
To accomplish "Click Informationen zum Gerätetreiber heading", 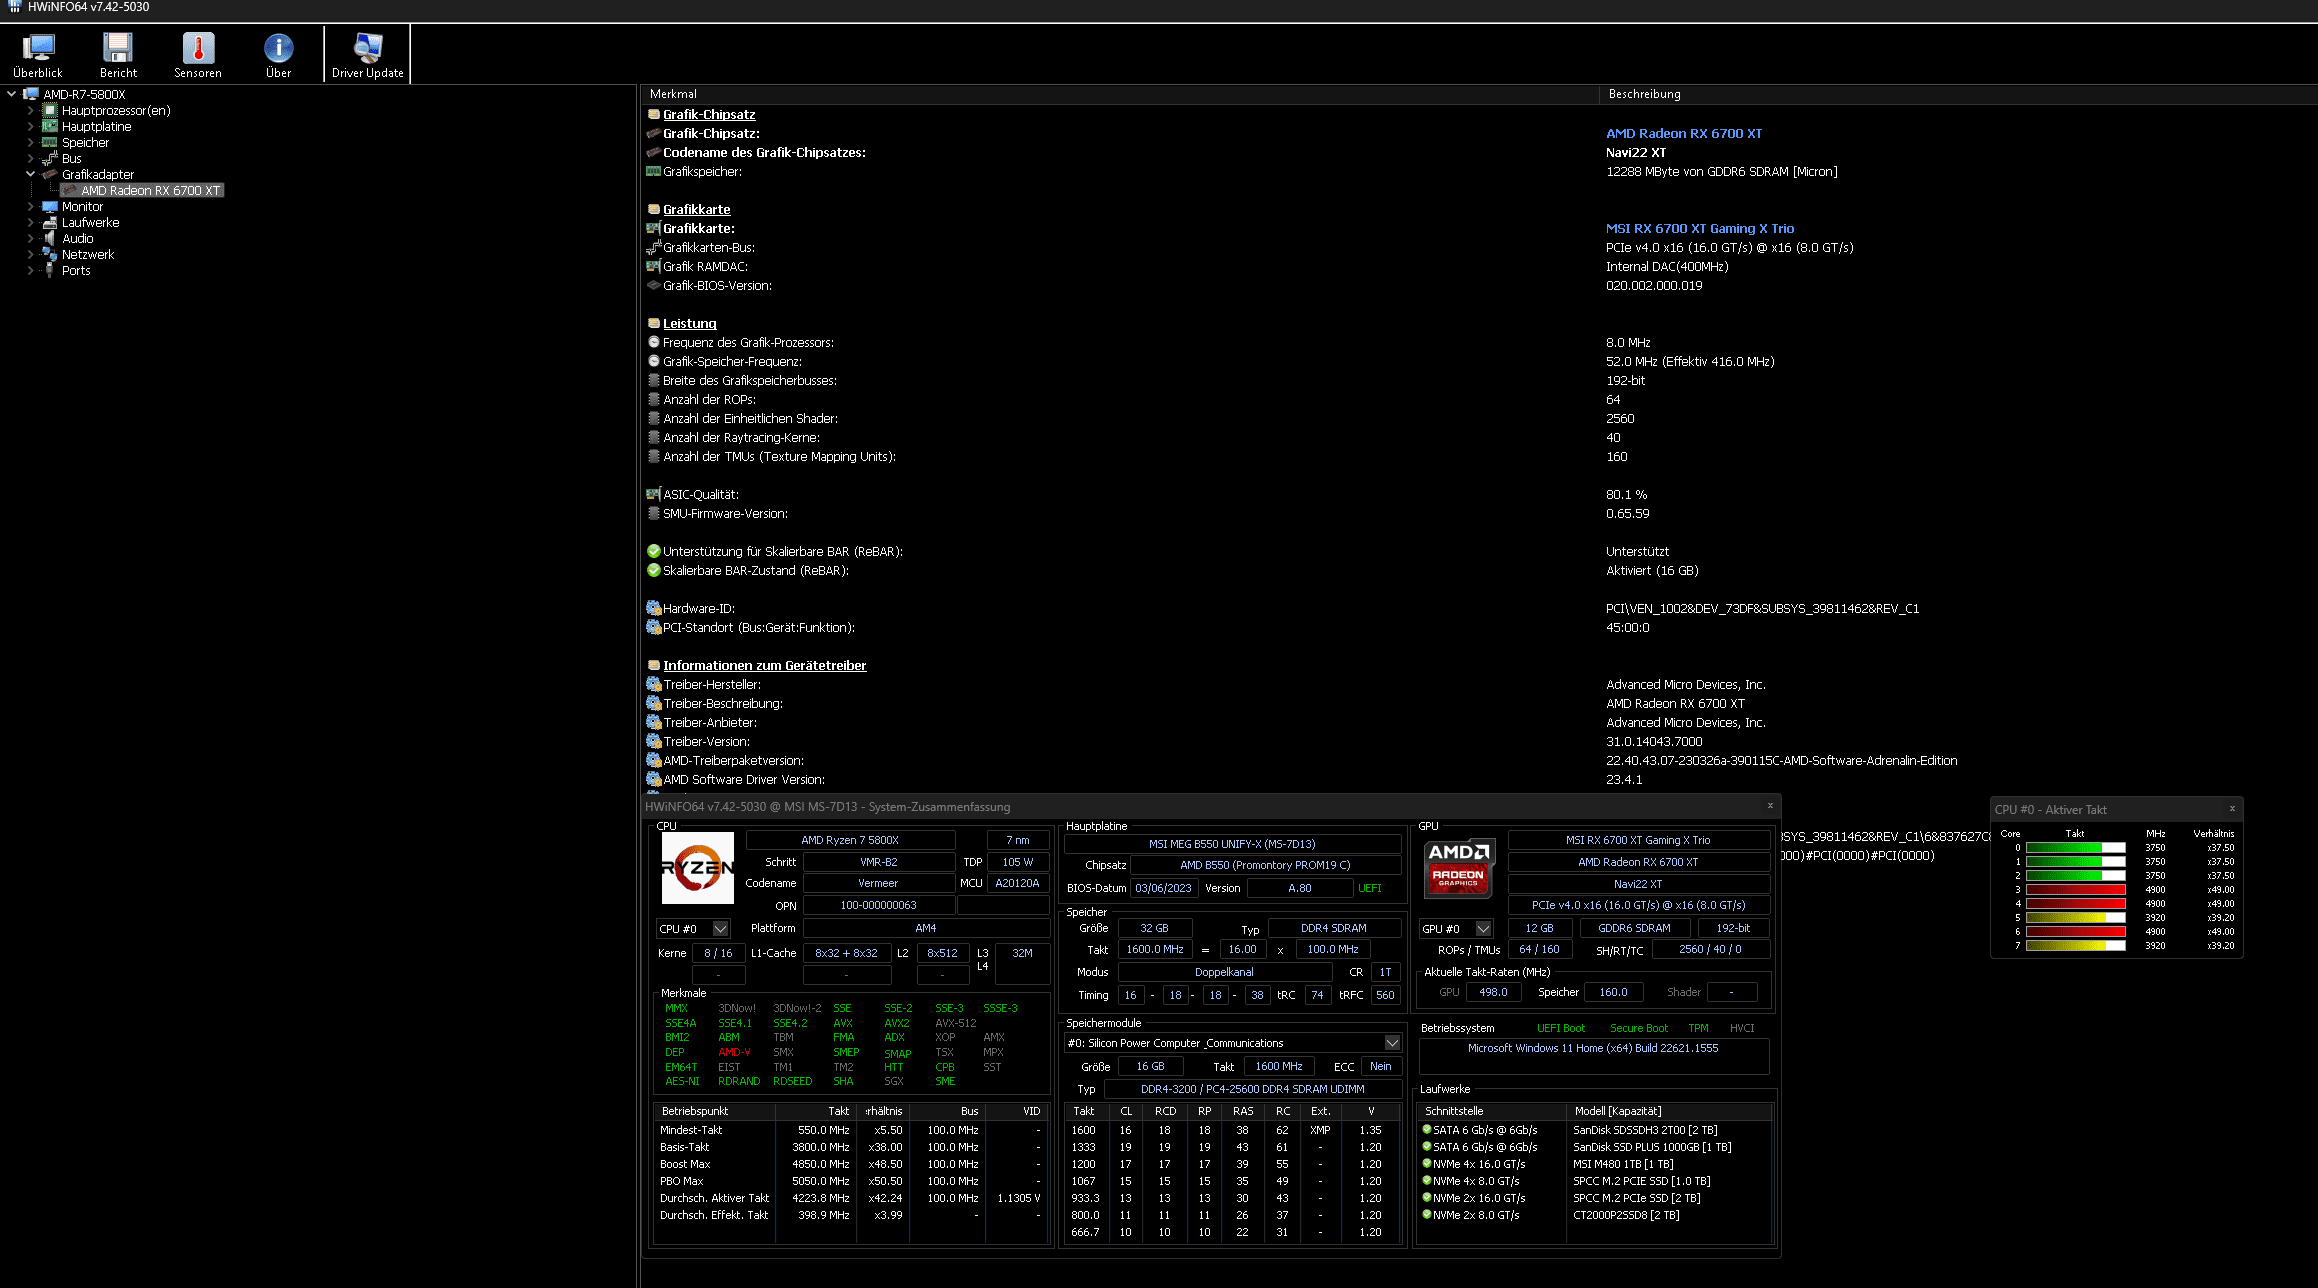I will tap(764, 666).
